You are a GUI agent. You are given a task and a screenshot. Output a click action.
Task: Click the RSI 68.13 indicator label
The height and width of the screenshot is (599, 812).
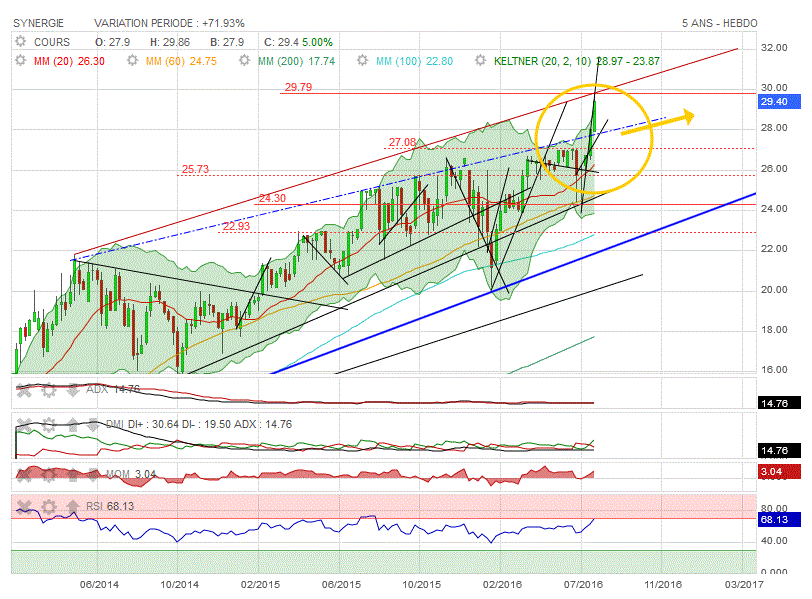(110, 506)
